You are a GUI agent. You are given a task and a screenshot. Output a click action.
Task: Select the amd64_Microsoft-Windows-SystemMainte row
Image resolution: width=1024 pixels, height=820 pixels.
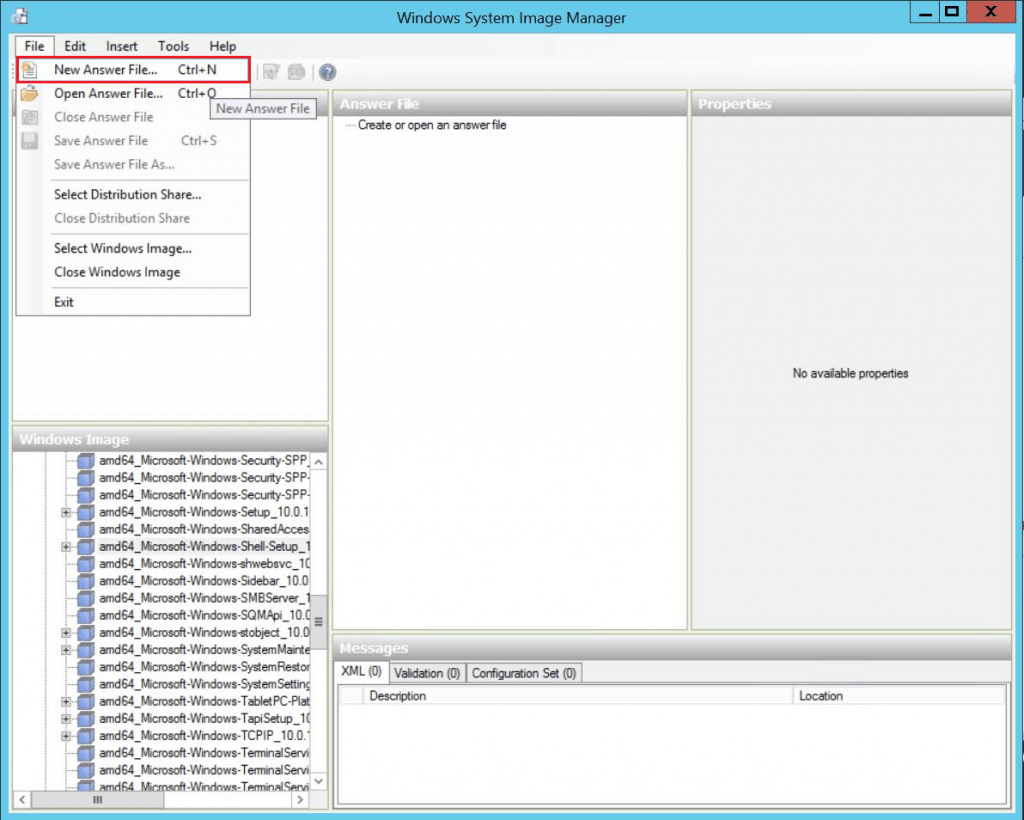click(204, 650)
